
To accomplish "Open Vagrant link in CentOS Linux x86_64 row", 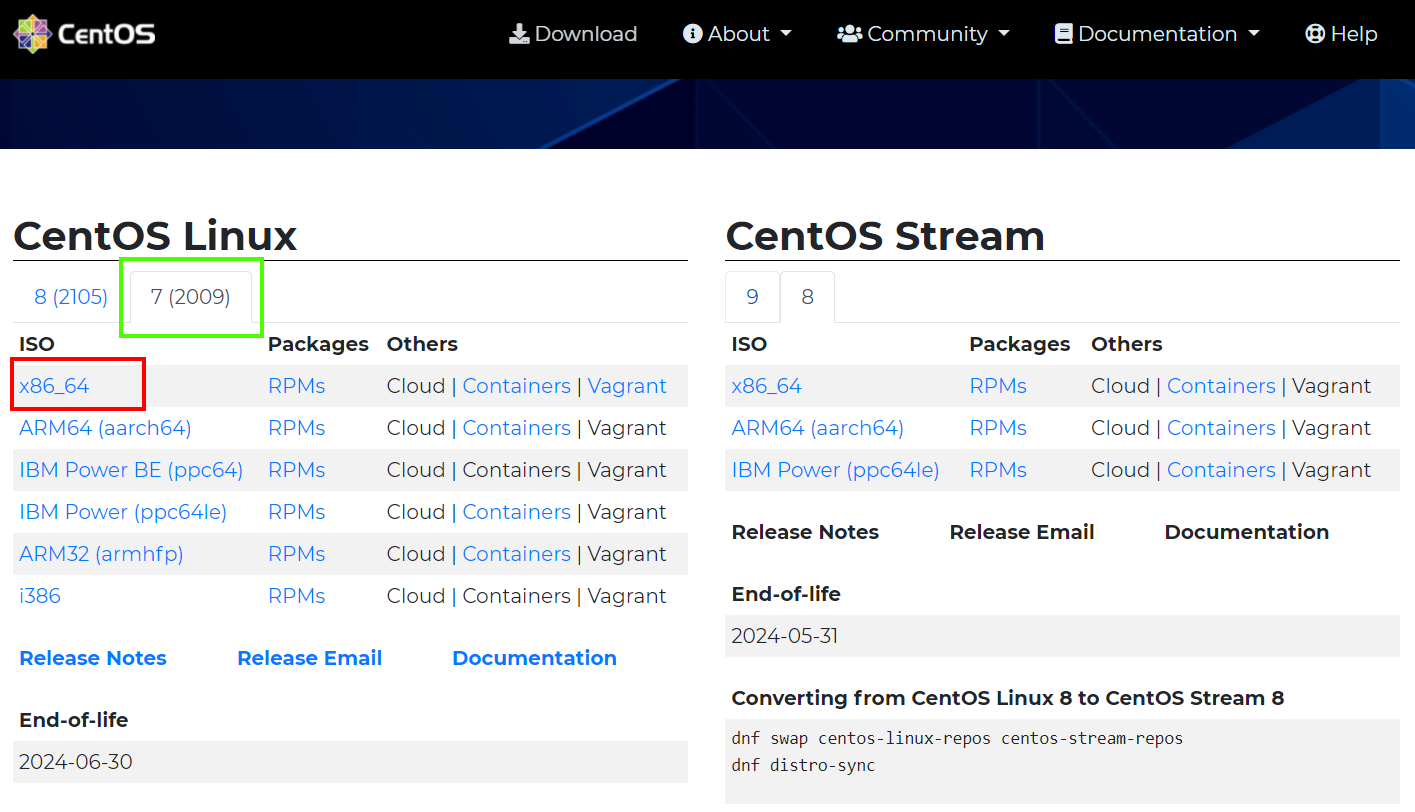I will [627, 386].
